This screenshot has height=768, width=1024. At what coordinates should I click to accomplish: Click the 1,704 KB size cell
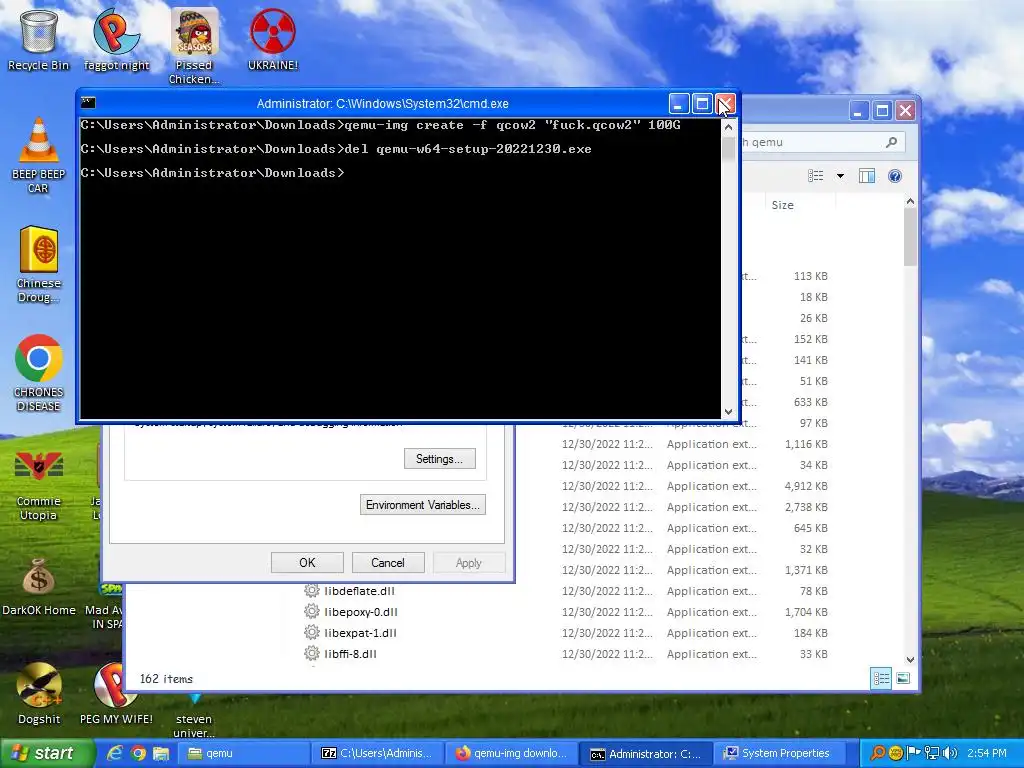[806, 612]
